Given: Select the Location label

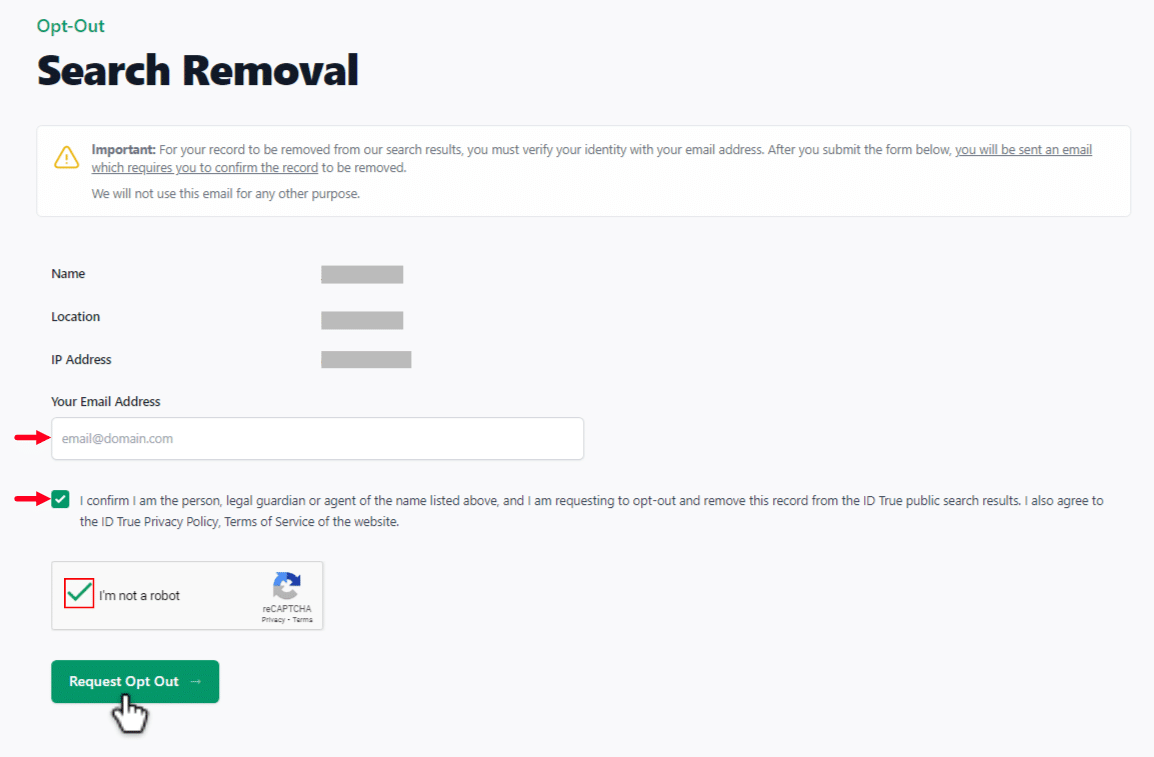Looking at the screenshot, I should 76,316.
